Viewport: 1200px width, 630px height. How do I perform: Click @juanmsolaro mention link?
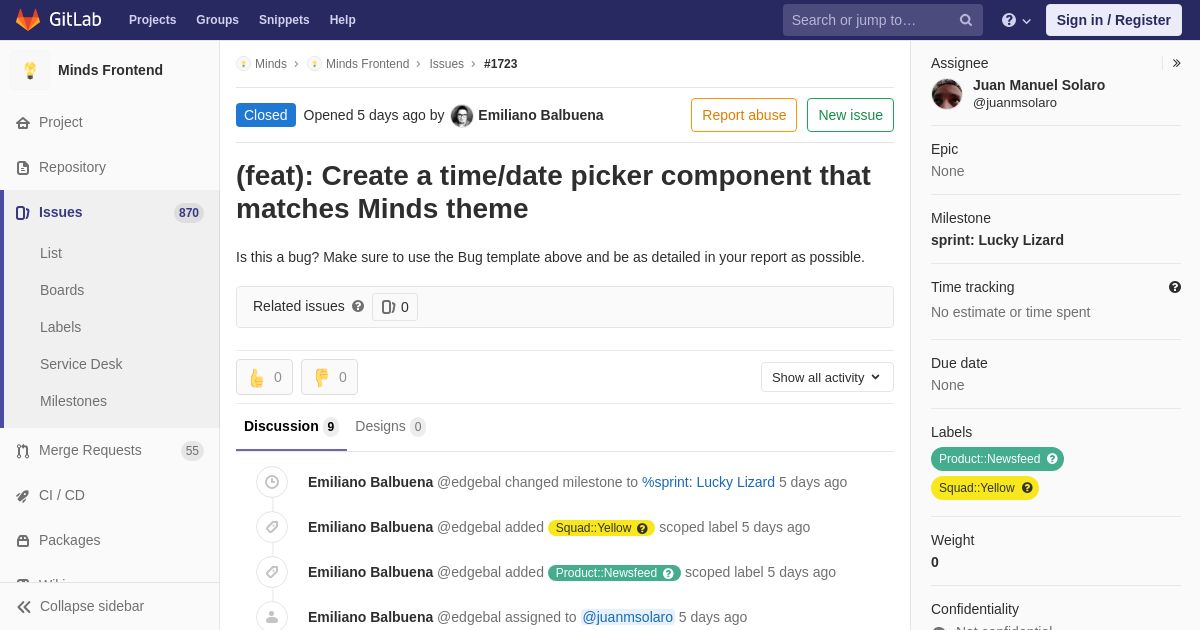pyautogui.click(x=628, y=617)
